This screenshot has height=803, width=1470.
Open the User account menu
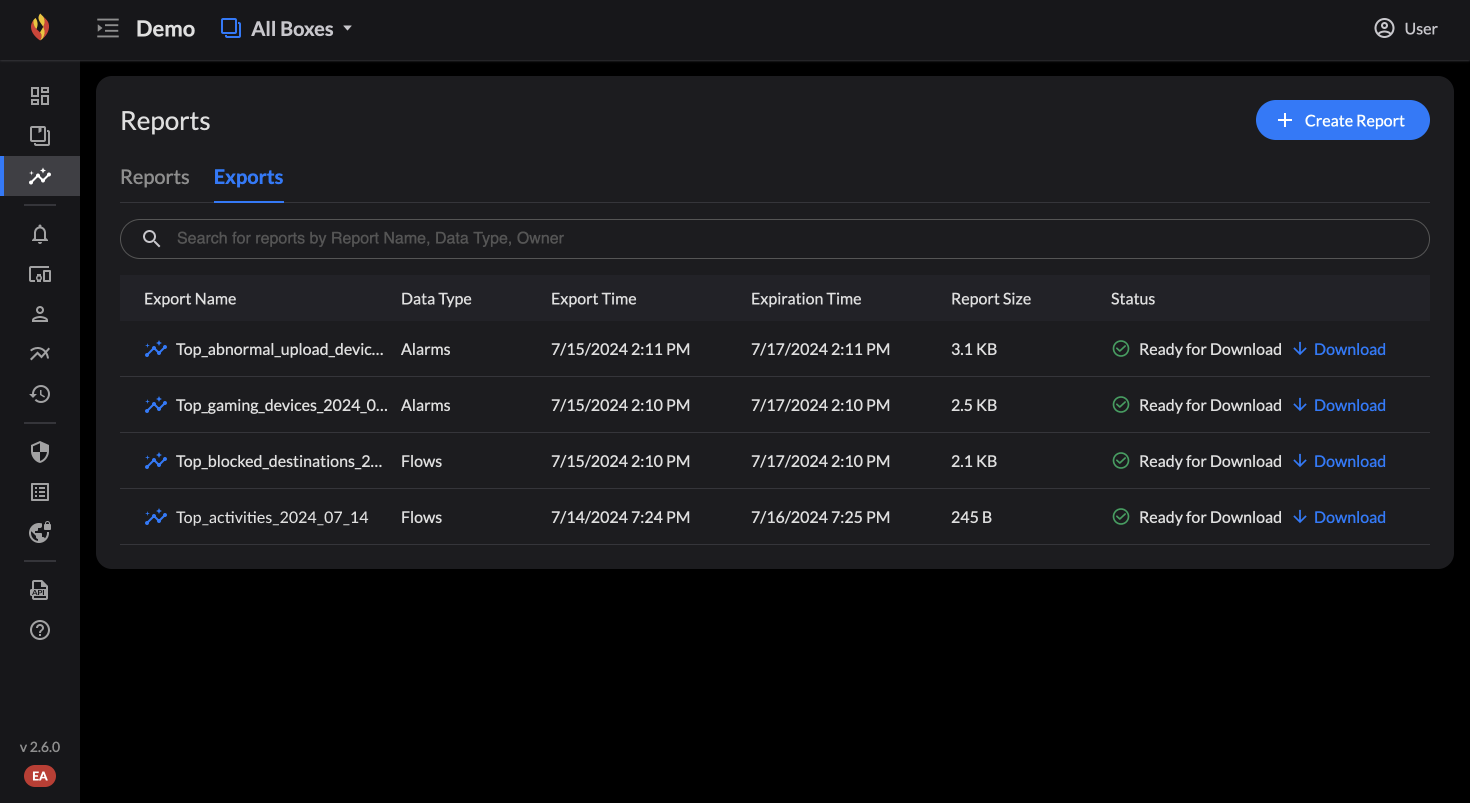point(1406,29)
